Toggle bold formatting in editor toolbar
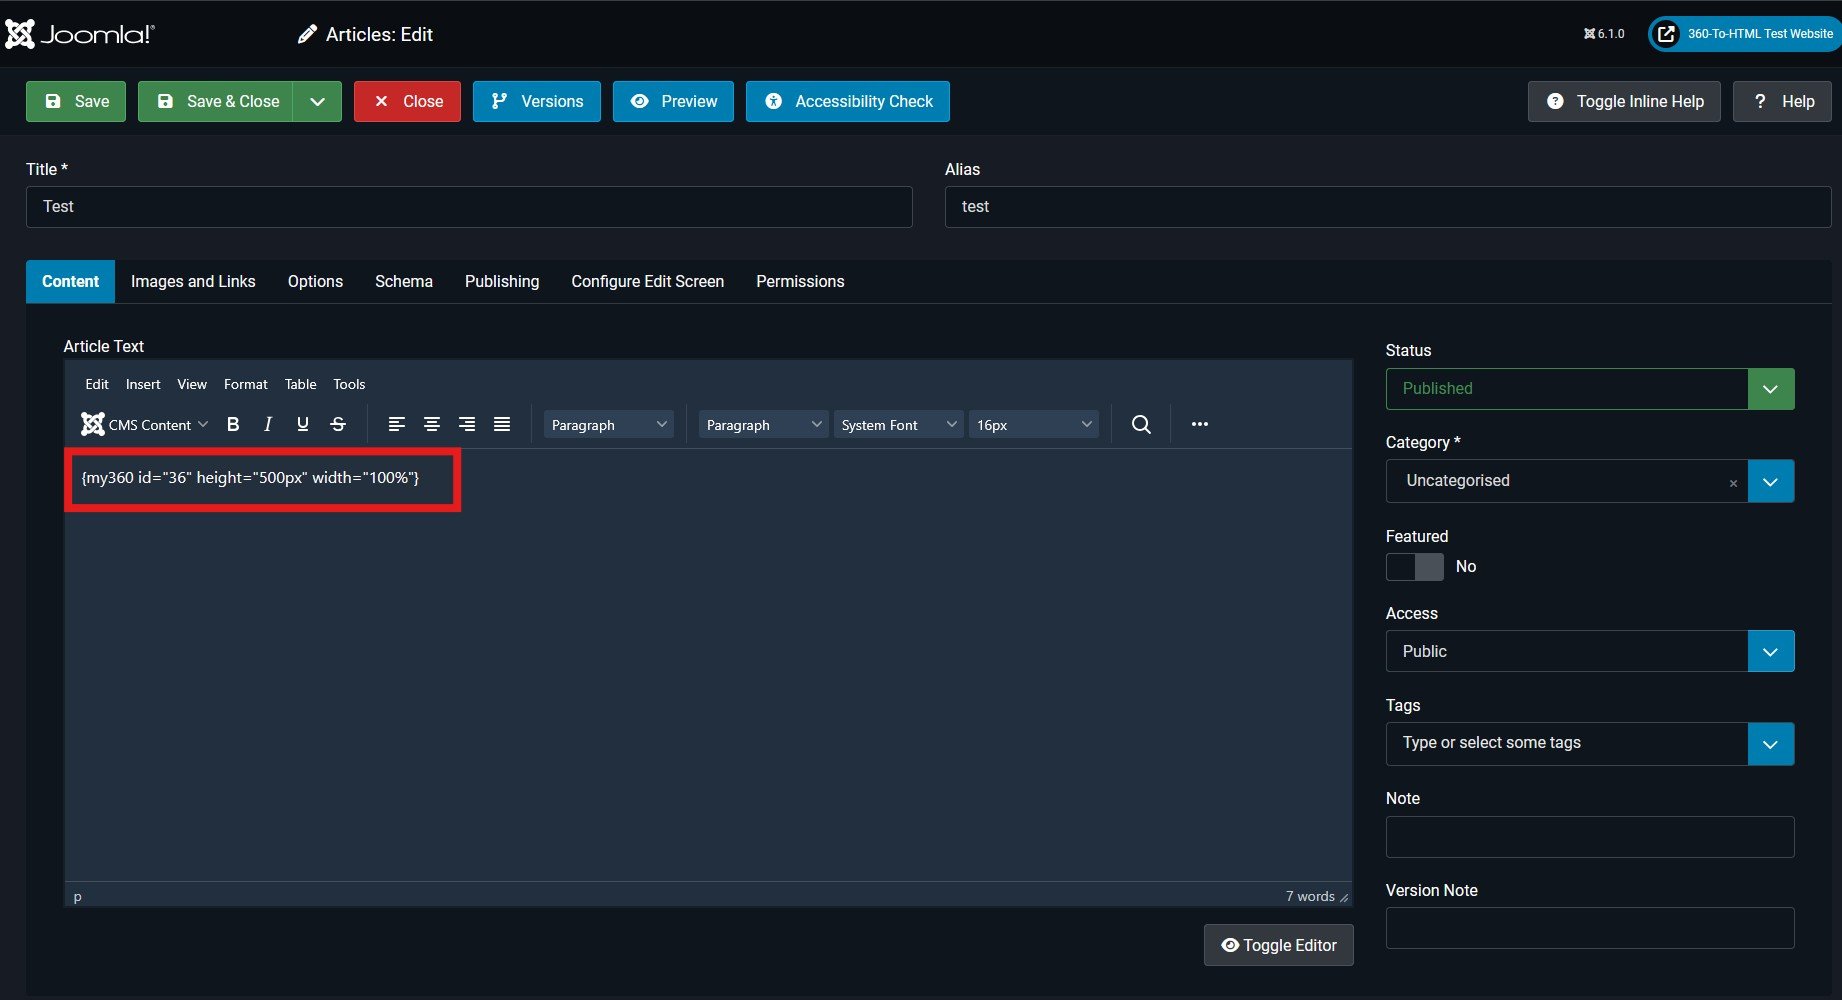Viewport: 1842px width, 1000px height. [233, 424]
